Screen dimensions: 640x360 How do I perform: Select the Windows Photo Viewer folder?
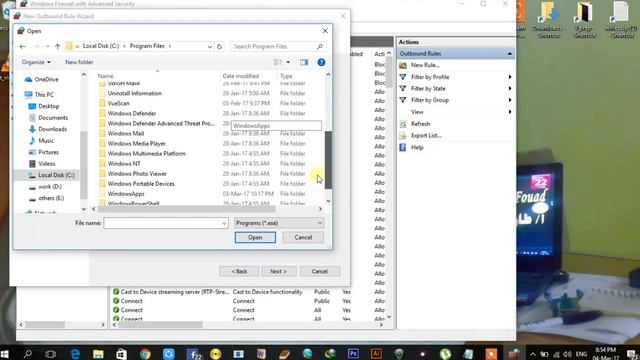pyautogui.click(x=137, y=174)
